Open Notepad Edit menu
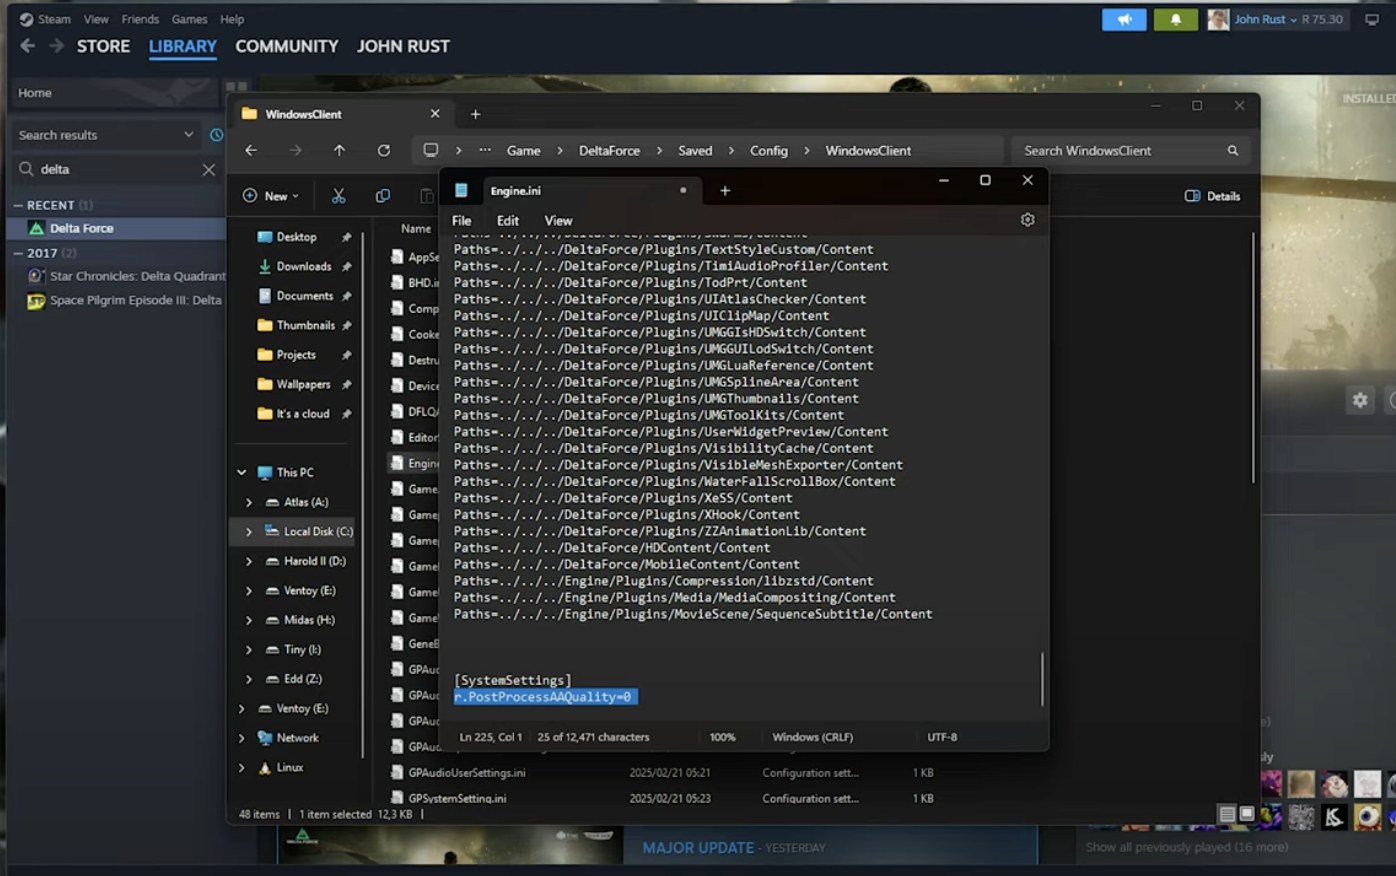Viewport: 1396px width, 876px height. click(508, 221)
